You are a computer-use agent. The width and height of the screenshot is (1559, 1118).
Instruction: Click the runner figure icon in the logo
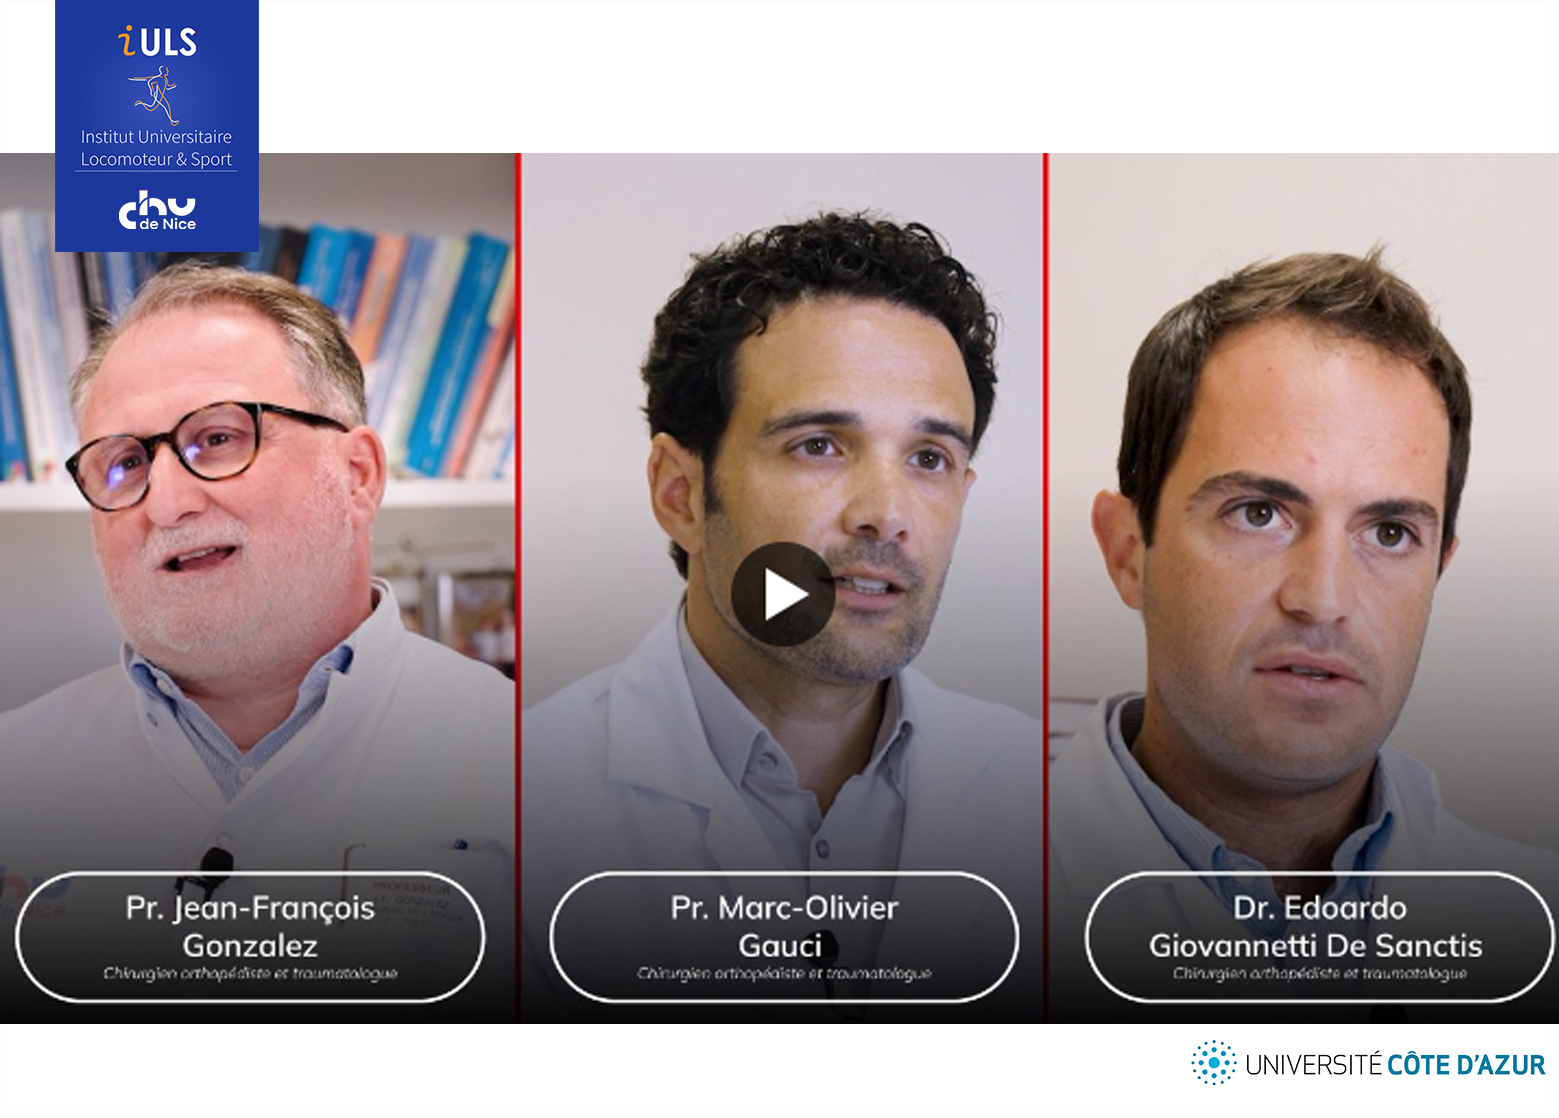[155, 94]
